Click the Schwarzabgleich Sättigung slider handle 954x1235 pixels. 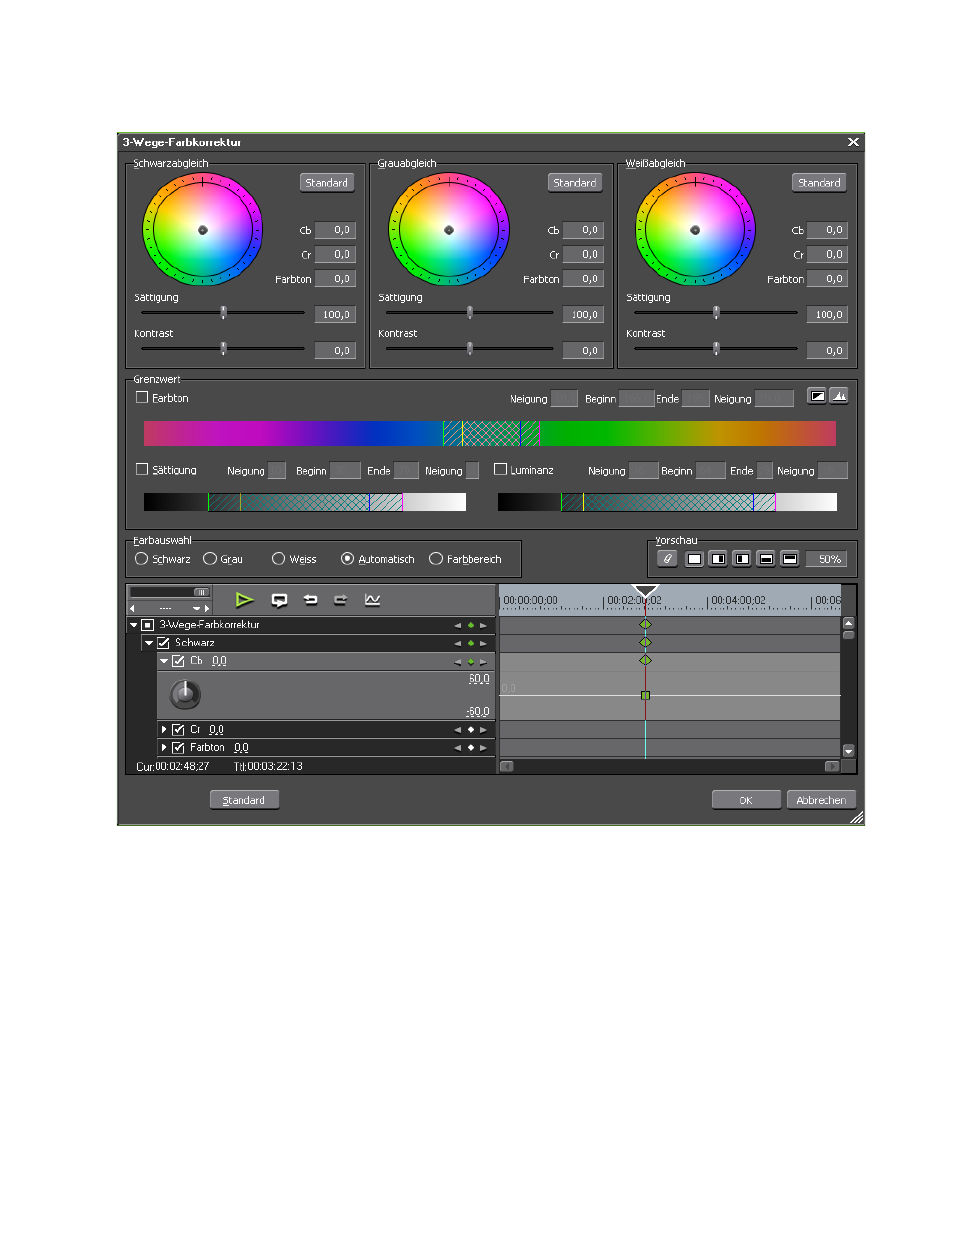click(223, 313)
